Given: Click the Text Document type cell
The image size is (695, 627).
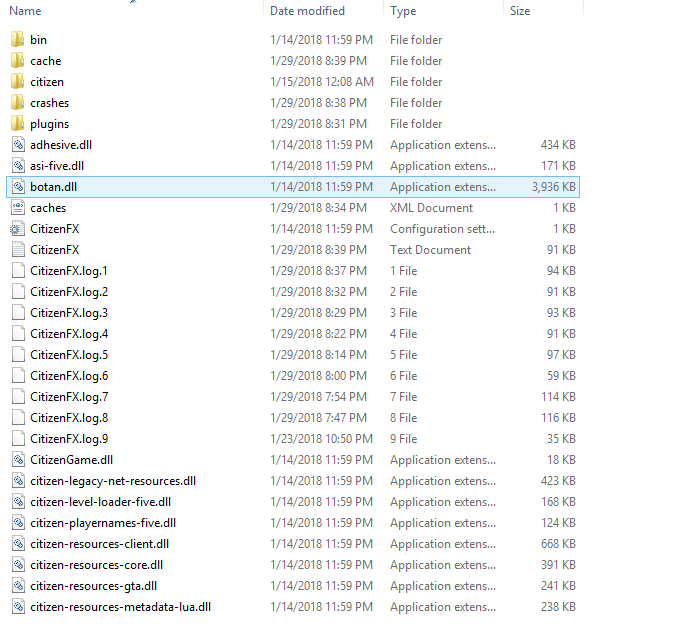Looking at the screenshot, I should click(430, 250).
